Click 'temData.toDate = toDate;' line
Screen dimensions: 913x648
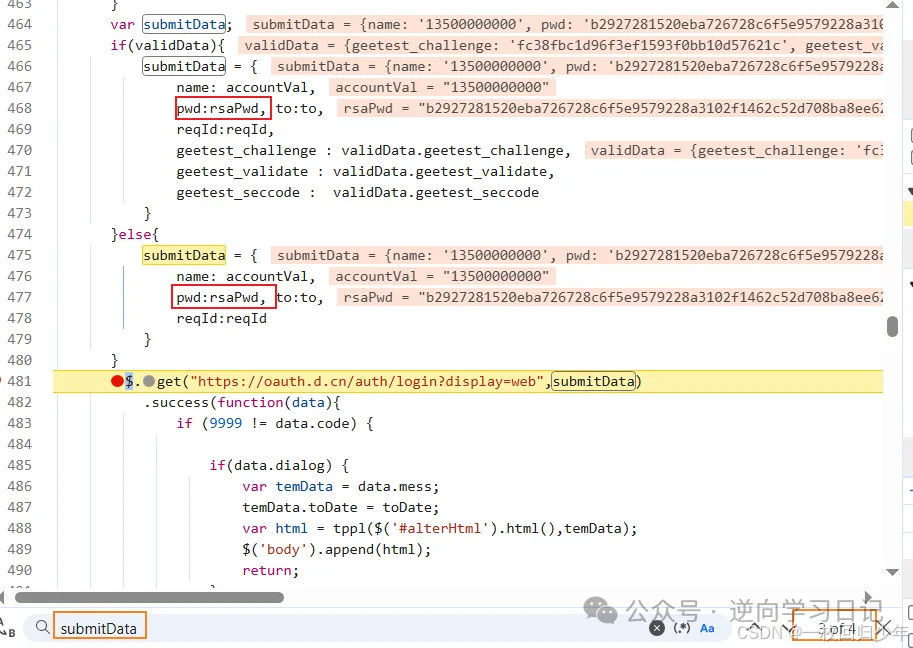[x=341, y=507]
